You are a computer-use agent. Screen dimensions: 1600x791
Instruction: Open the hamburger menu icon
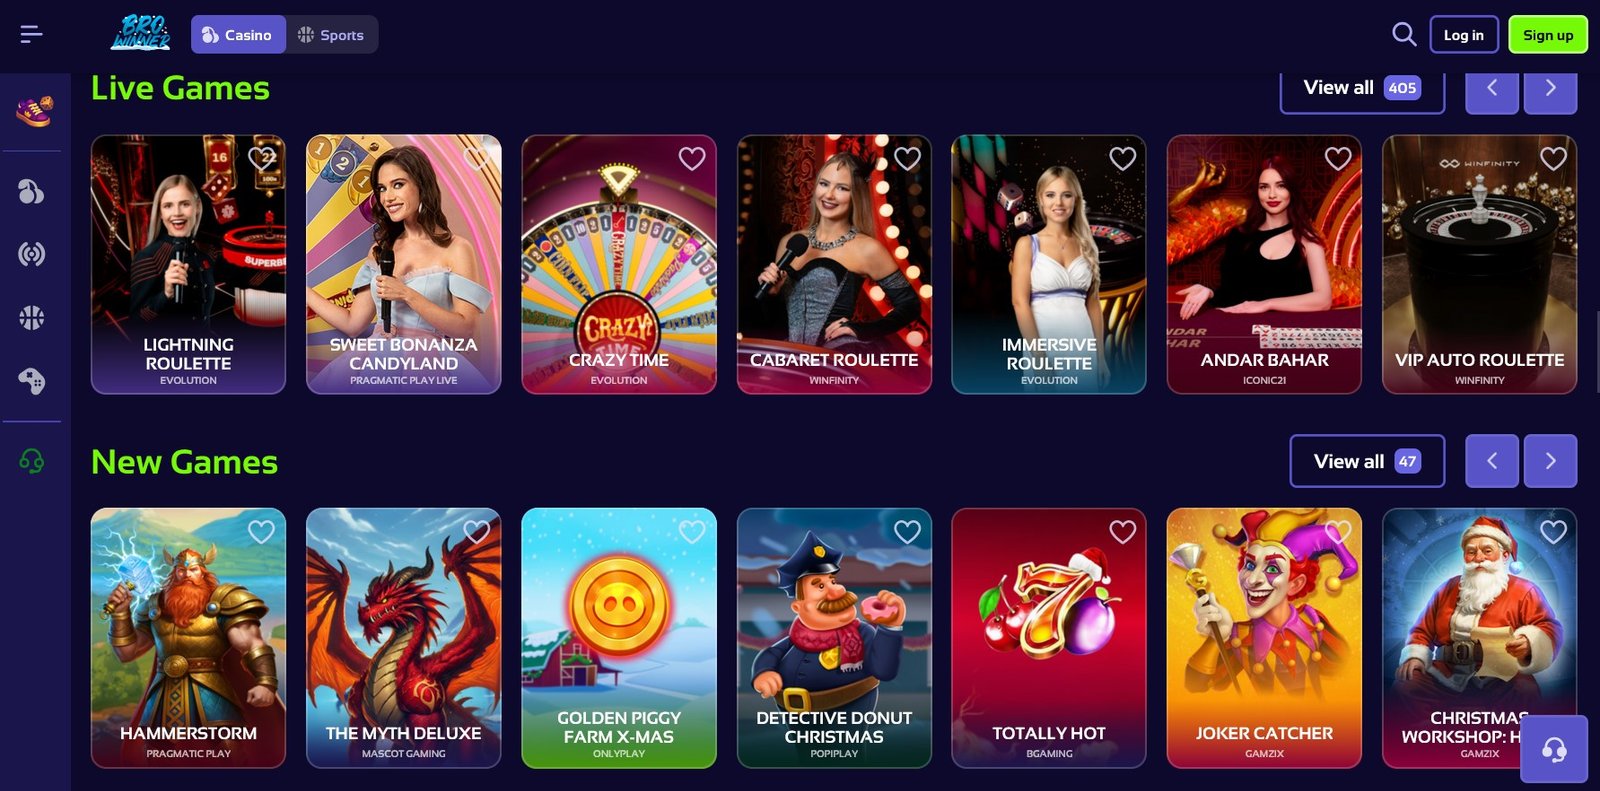pos(31,35)
